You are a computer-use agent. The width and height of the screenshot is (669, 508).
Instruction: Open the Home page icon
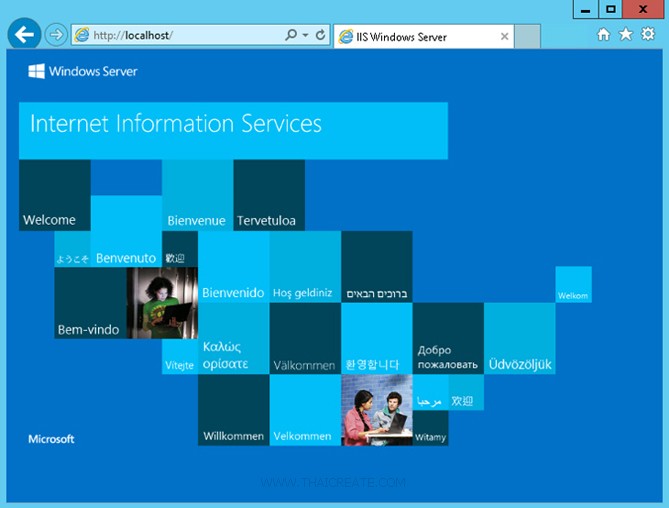tap(603, 34)
